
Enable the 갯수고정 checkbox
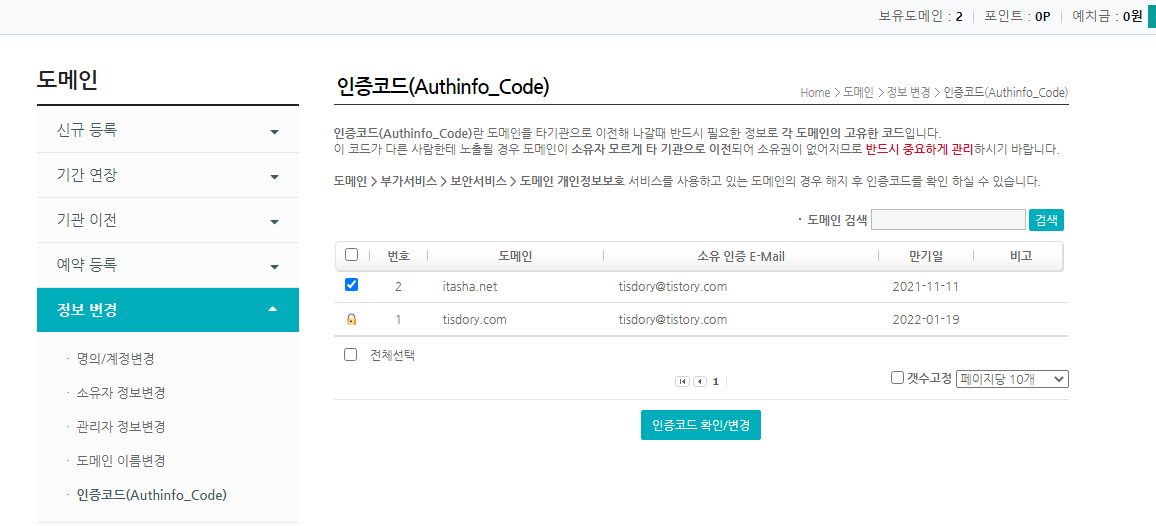(897, 378)
